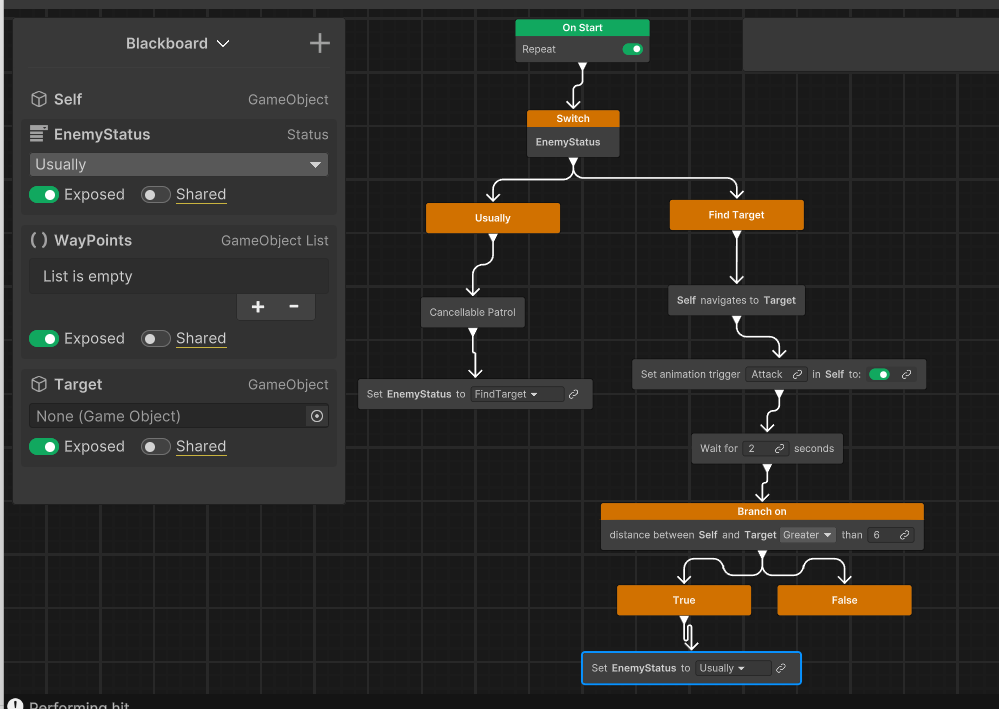
Task: Disable the Exposed toggle under EnemyStatus
Action: (44, 195)
